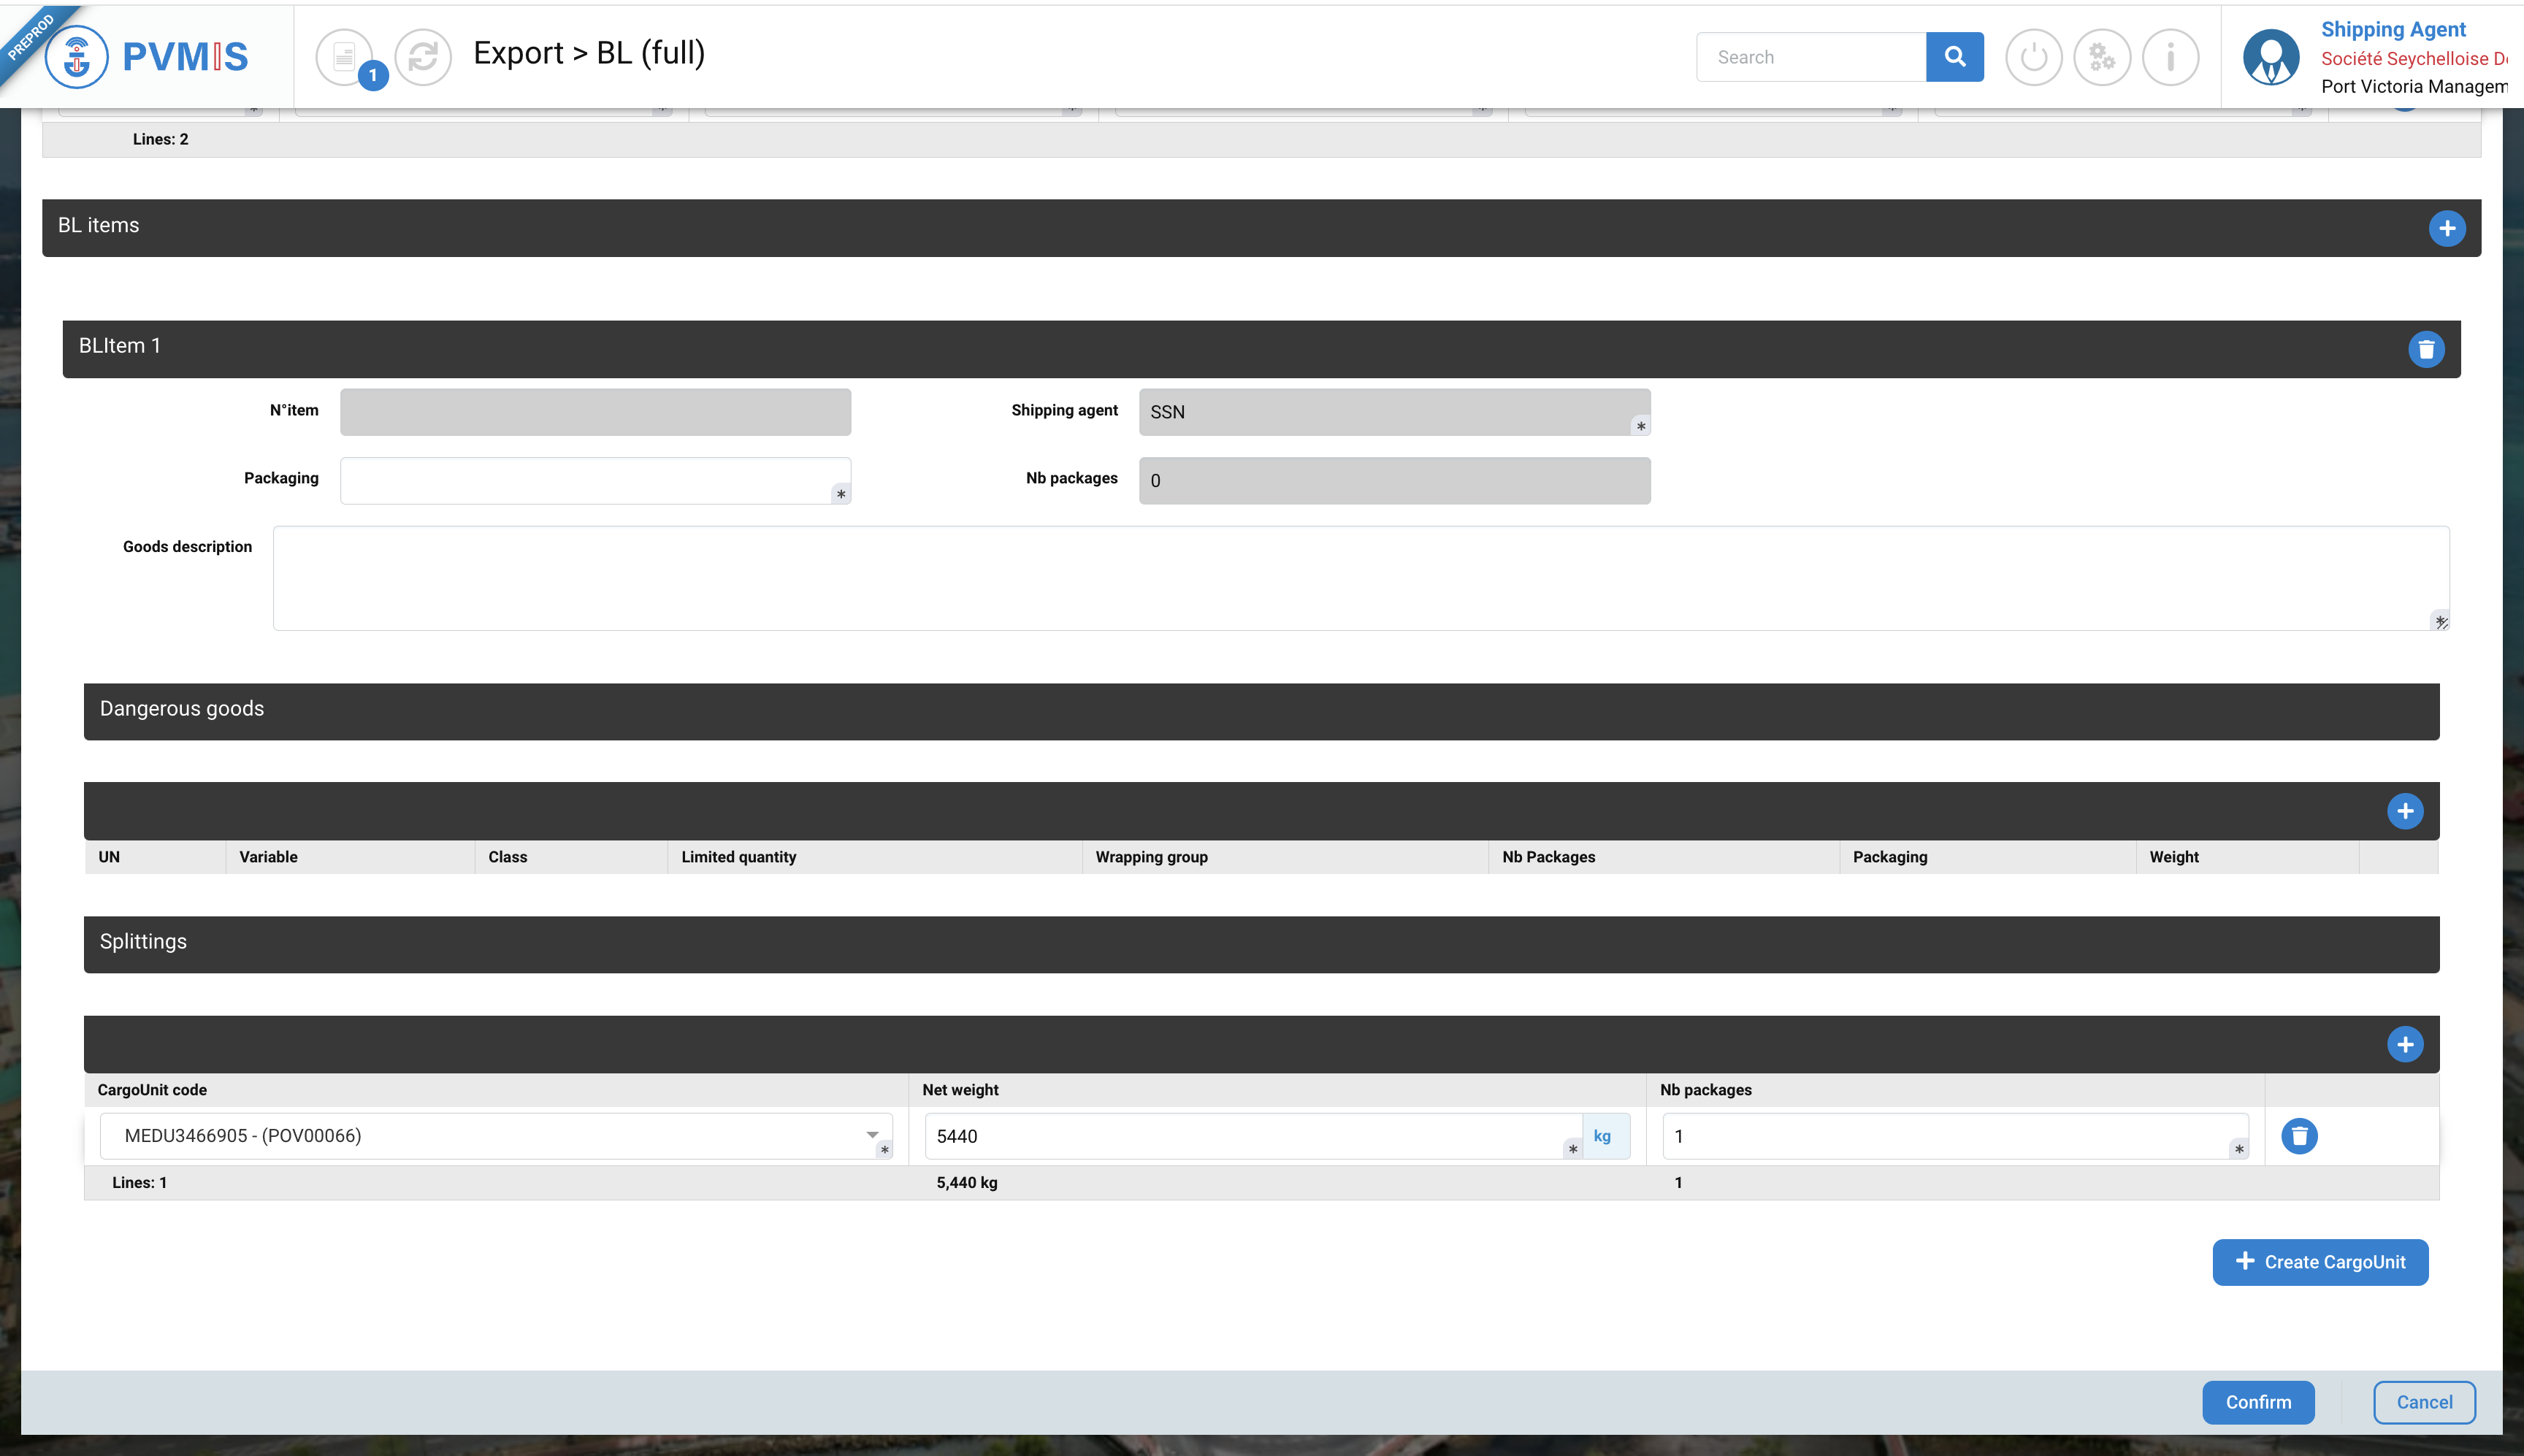
Task: Click the blue search magnifier button
Action: (x=1954, y=57)
